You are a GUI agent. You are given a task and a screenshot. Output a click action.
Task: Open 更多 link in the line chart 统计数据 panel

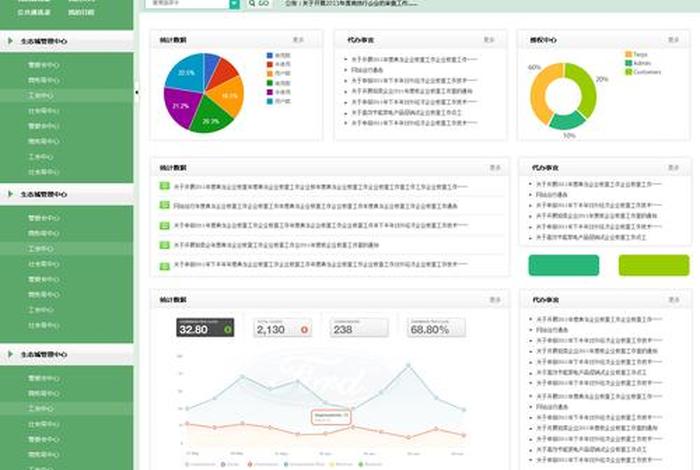coord(495,299)
